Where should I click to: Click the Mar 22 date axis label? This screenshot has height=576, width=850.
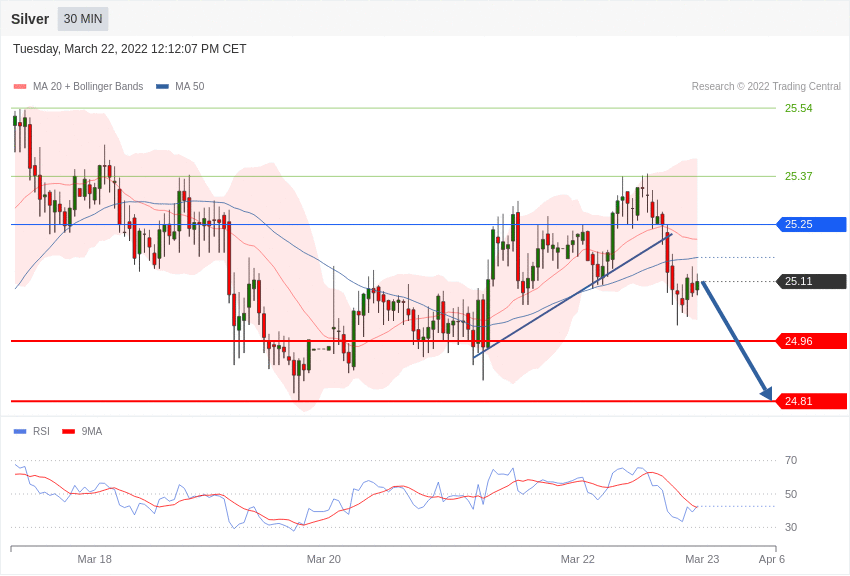pos(577,559)
